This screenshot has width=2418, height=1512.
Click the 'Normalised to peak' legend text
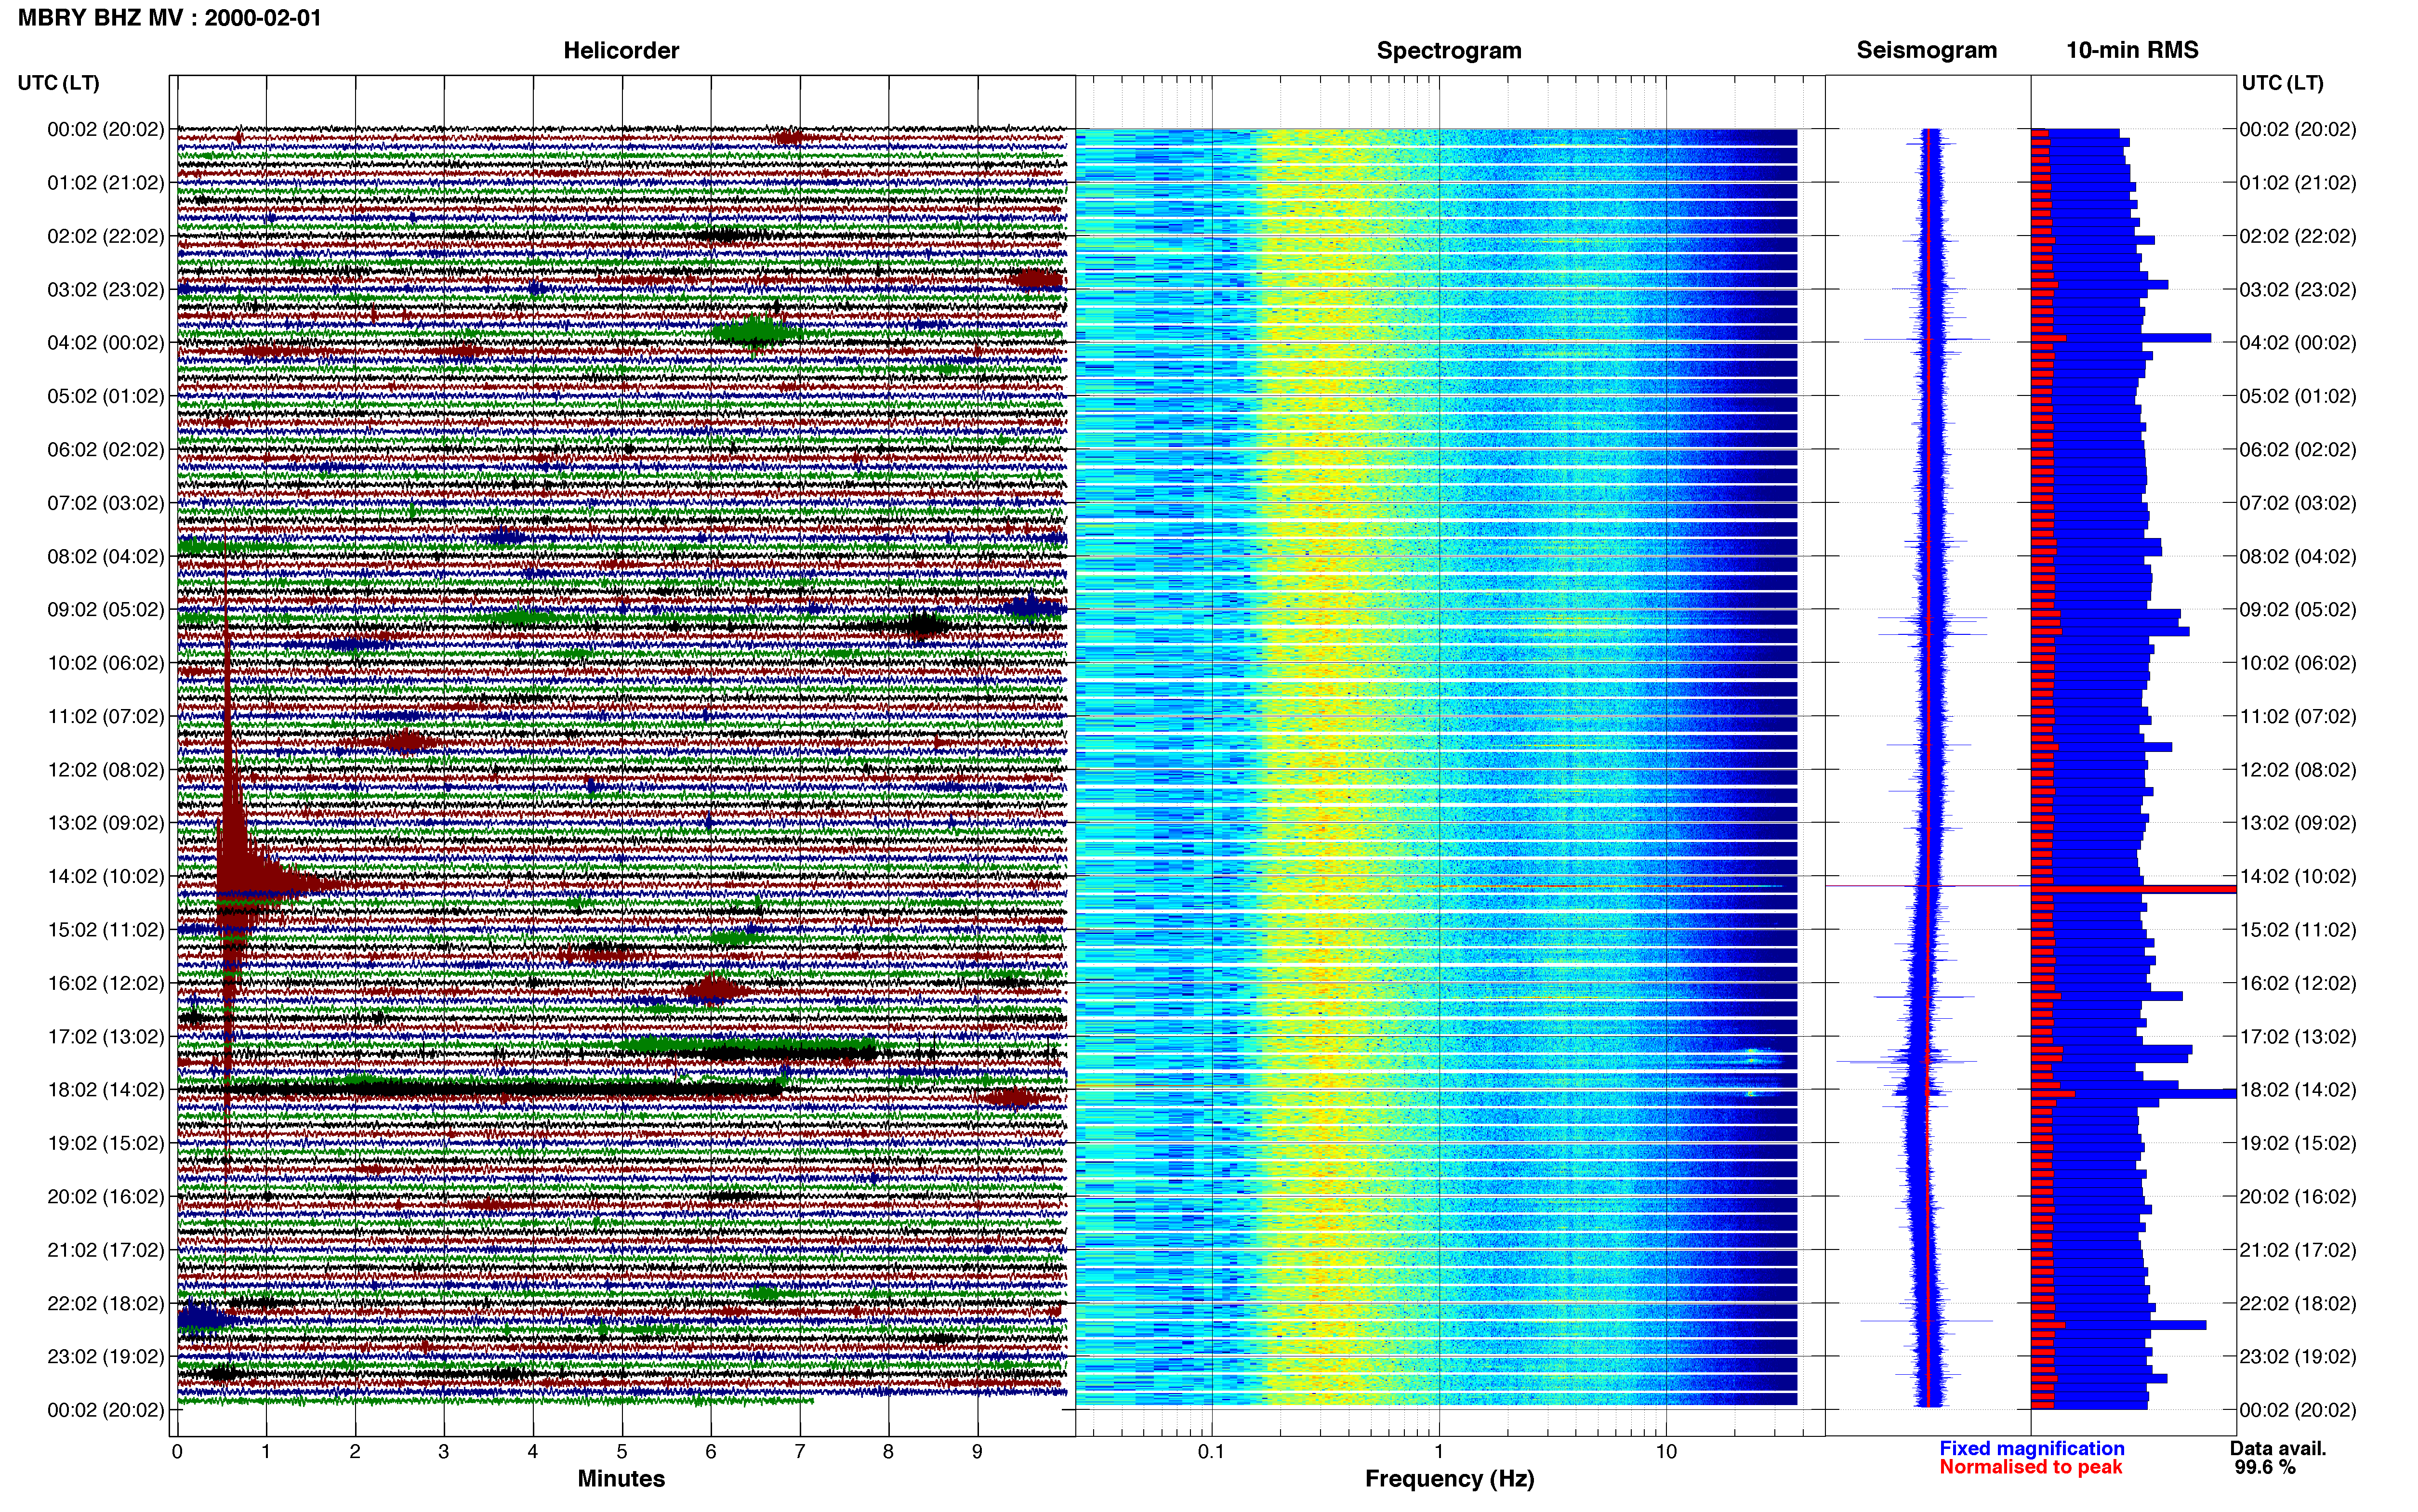click(x=2030, y=1467)
